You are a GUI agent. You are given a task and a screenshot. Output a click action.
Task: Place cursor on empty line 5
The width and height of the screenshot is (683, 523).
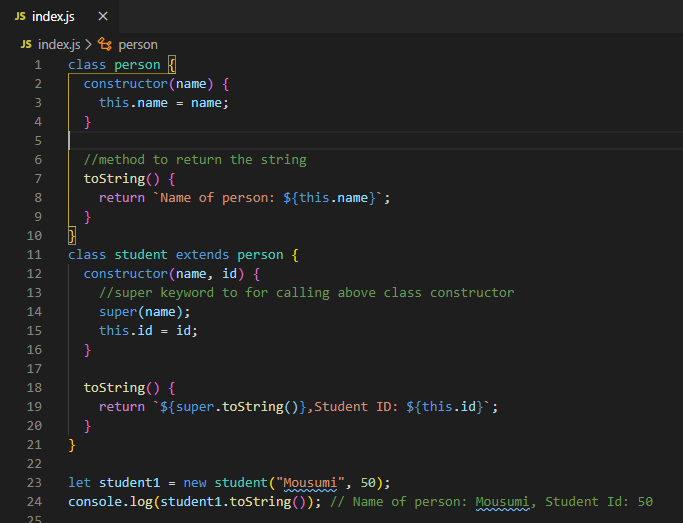375,141
